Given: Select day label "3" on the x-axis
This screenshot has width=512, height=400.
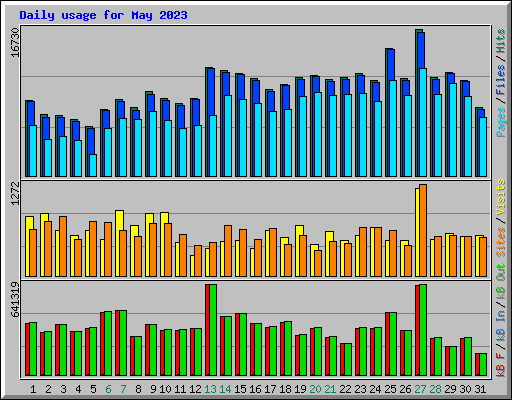Looking at the screenshot, I should click(x=63, y=389).
